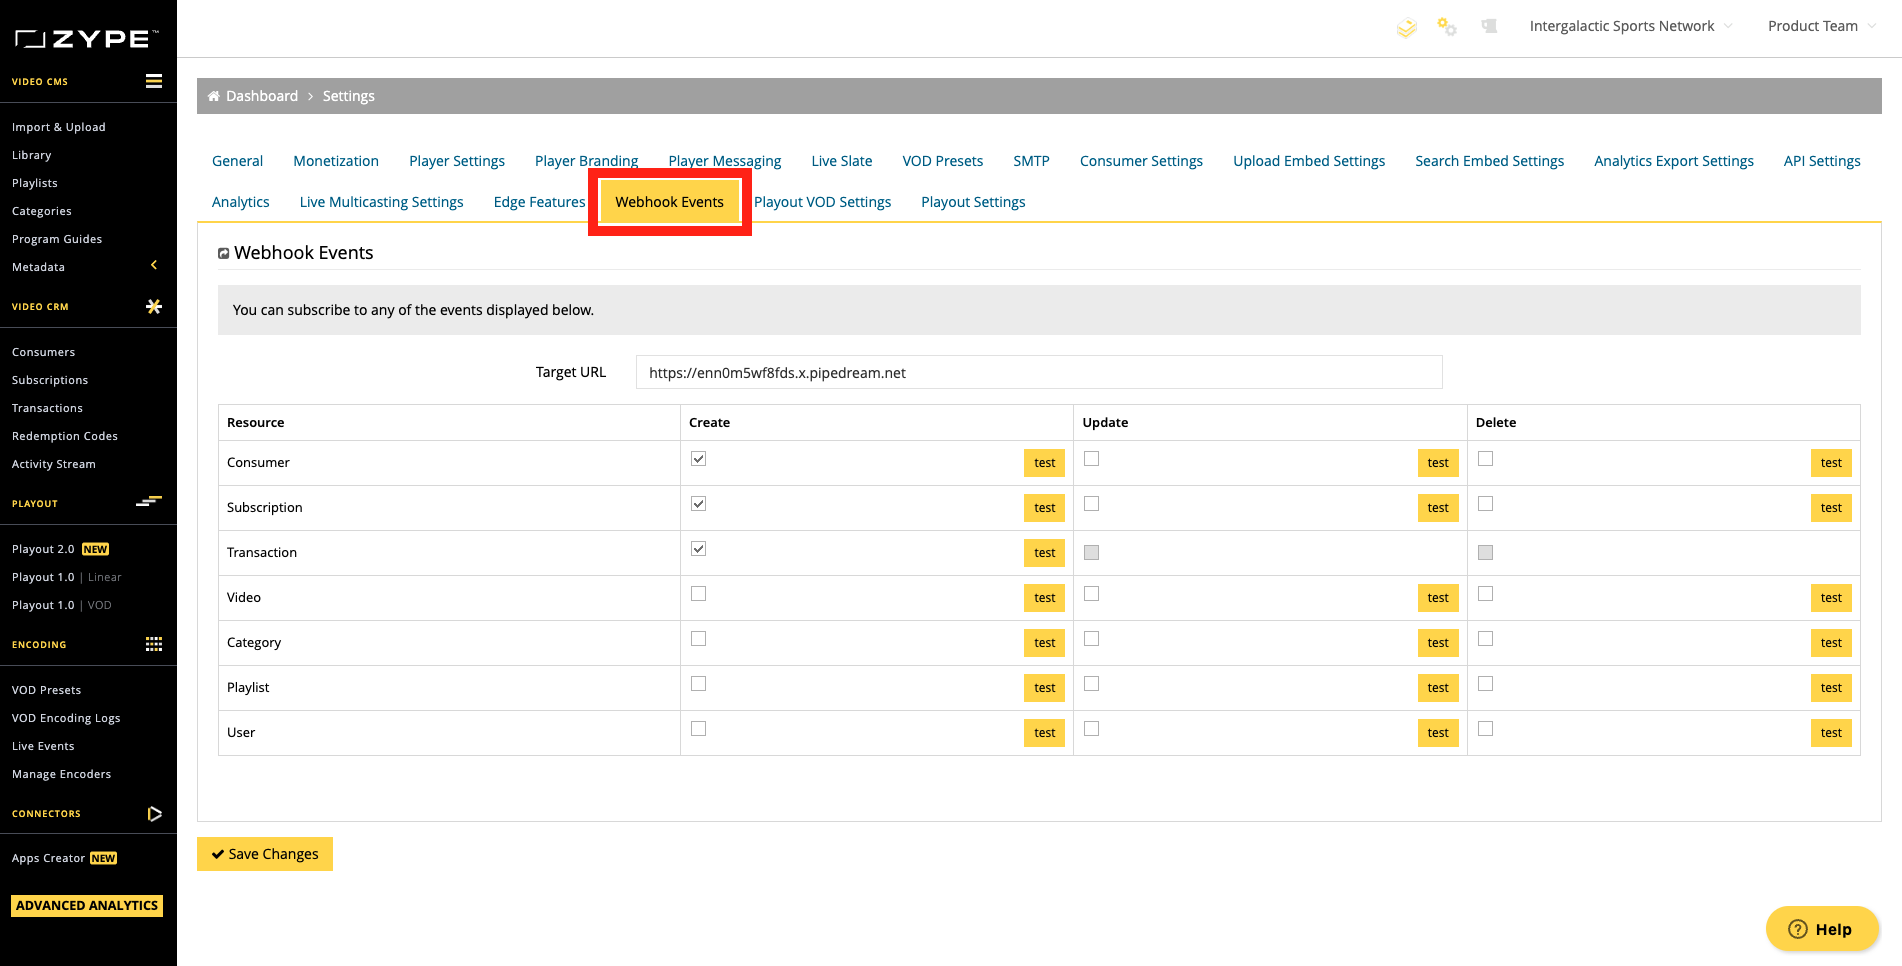Go to Live Multicasting Settings tab
This screenshot has height=966, width=1902.
[x=381, y=202]
